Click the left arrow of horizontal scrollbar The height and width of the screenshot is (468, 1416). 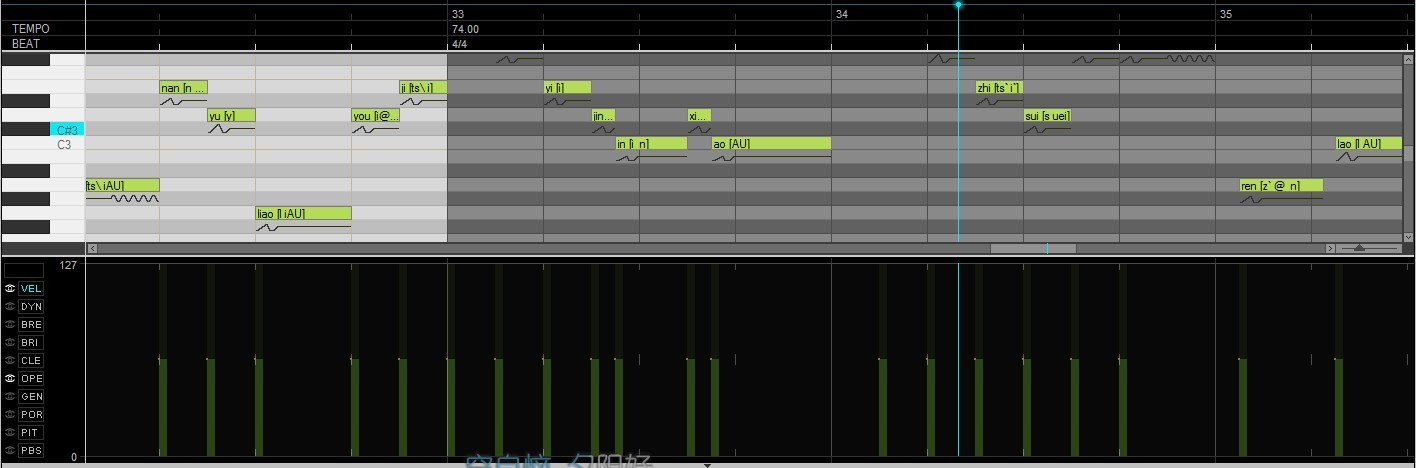(x=93, y=248)
